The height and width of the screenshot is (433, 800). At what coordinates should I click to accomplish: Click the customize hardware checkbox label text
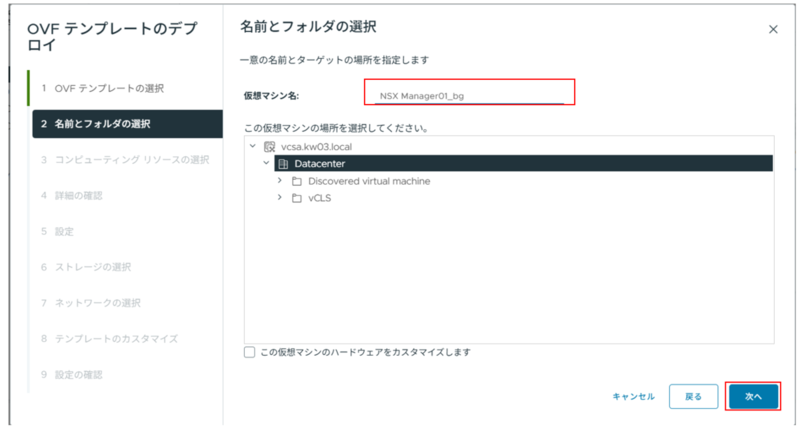tap(365, 352)
